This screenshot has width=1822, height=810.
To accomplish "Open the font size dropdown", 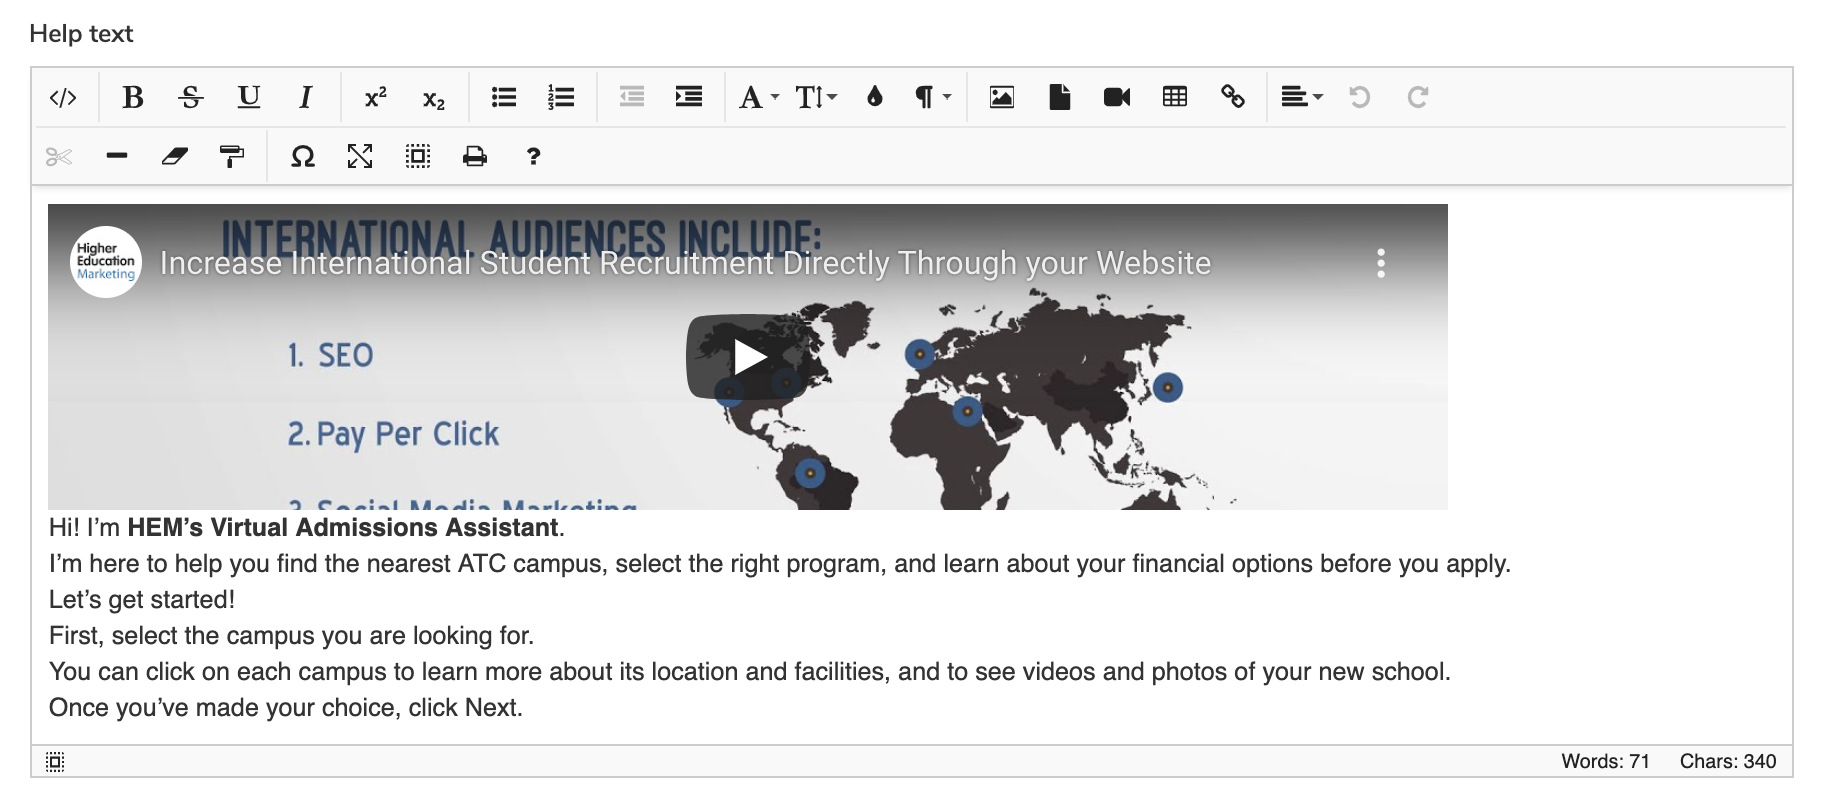I will click(816, 97).
